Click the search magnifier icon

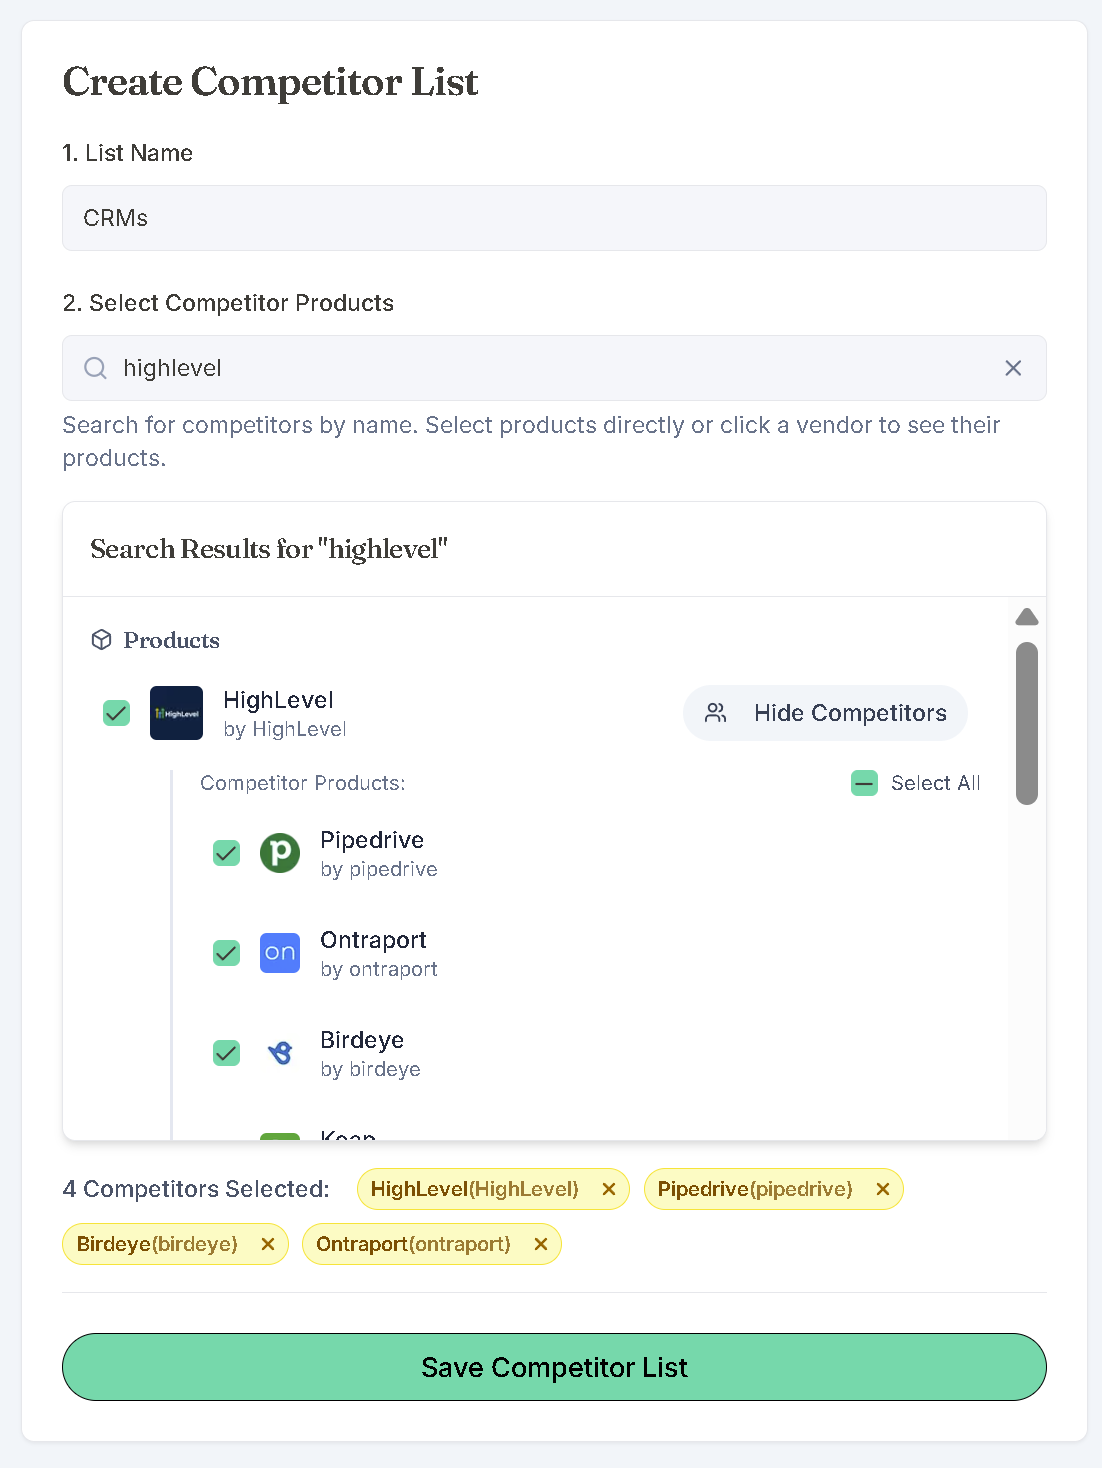pyautogui.click(x=95, y=368)
